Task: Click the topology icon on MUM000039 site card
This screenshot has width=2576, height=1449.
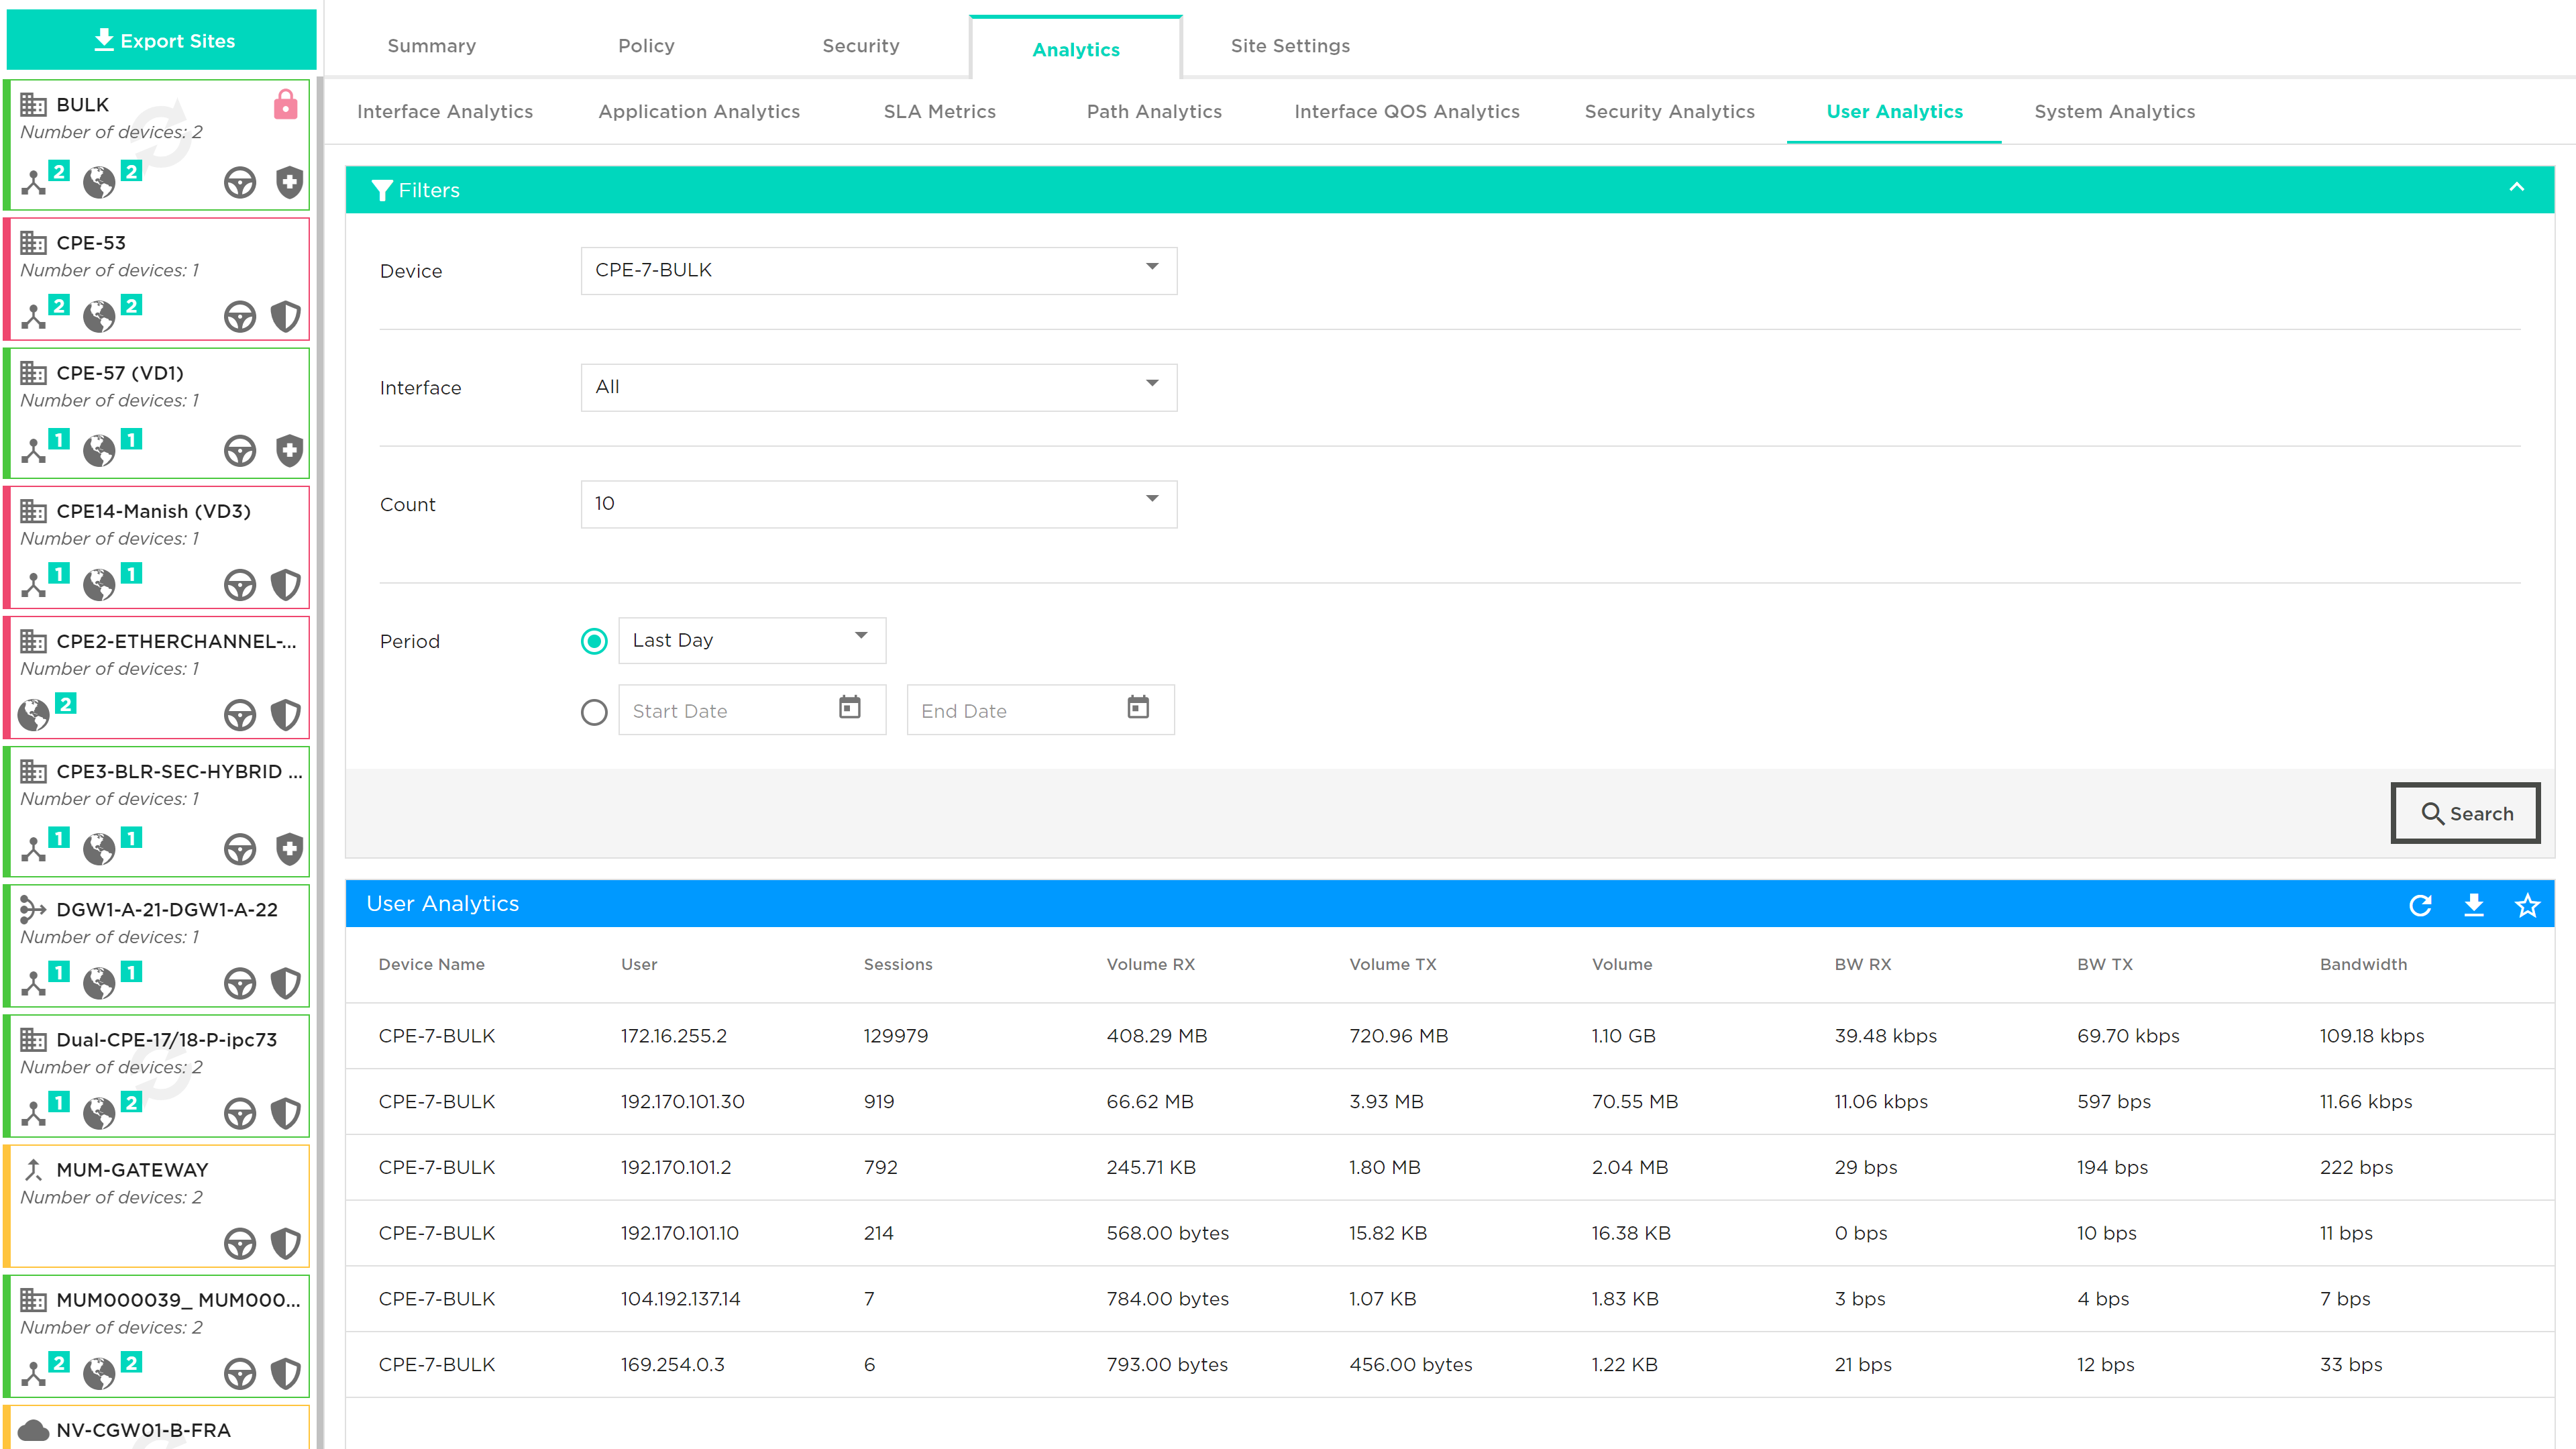Action: [34, 1373]
